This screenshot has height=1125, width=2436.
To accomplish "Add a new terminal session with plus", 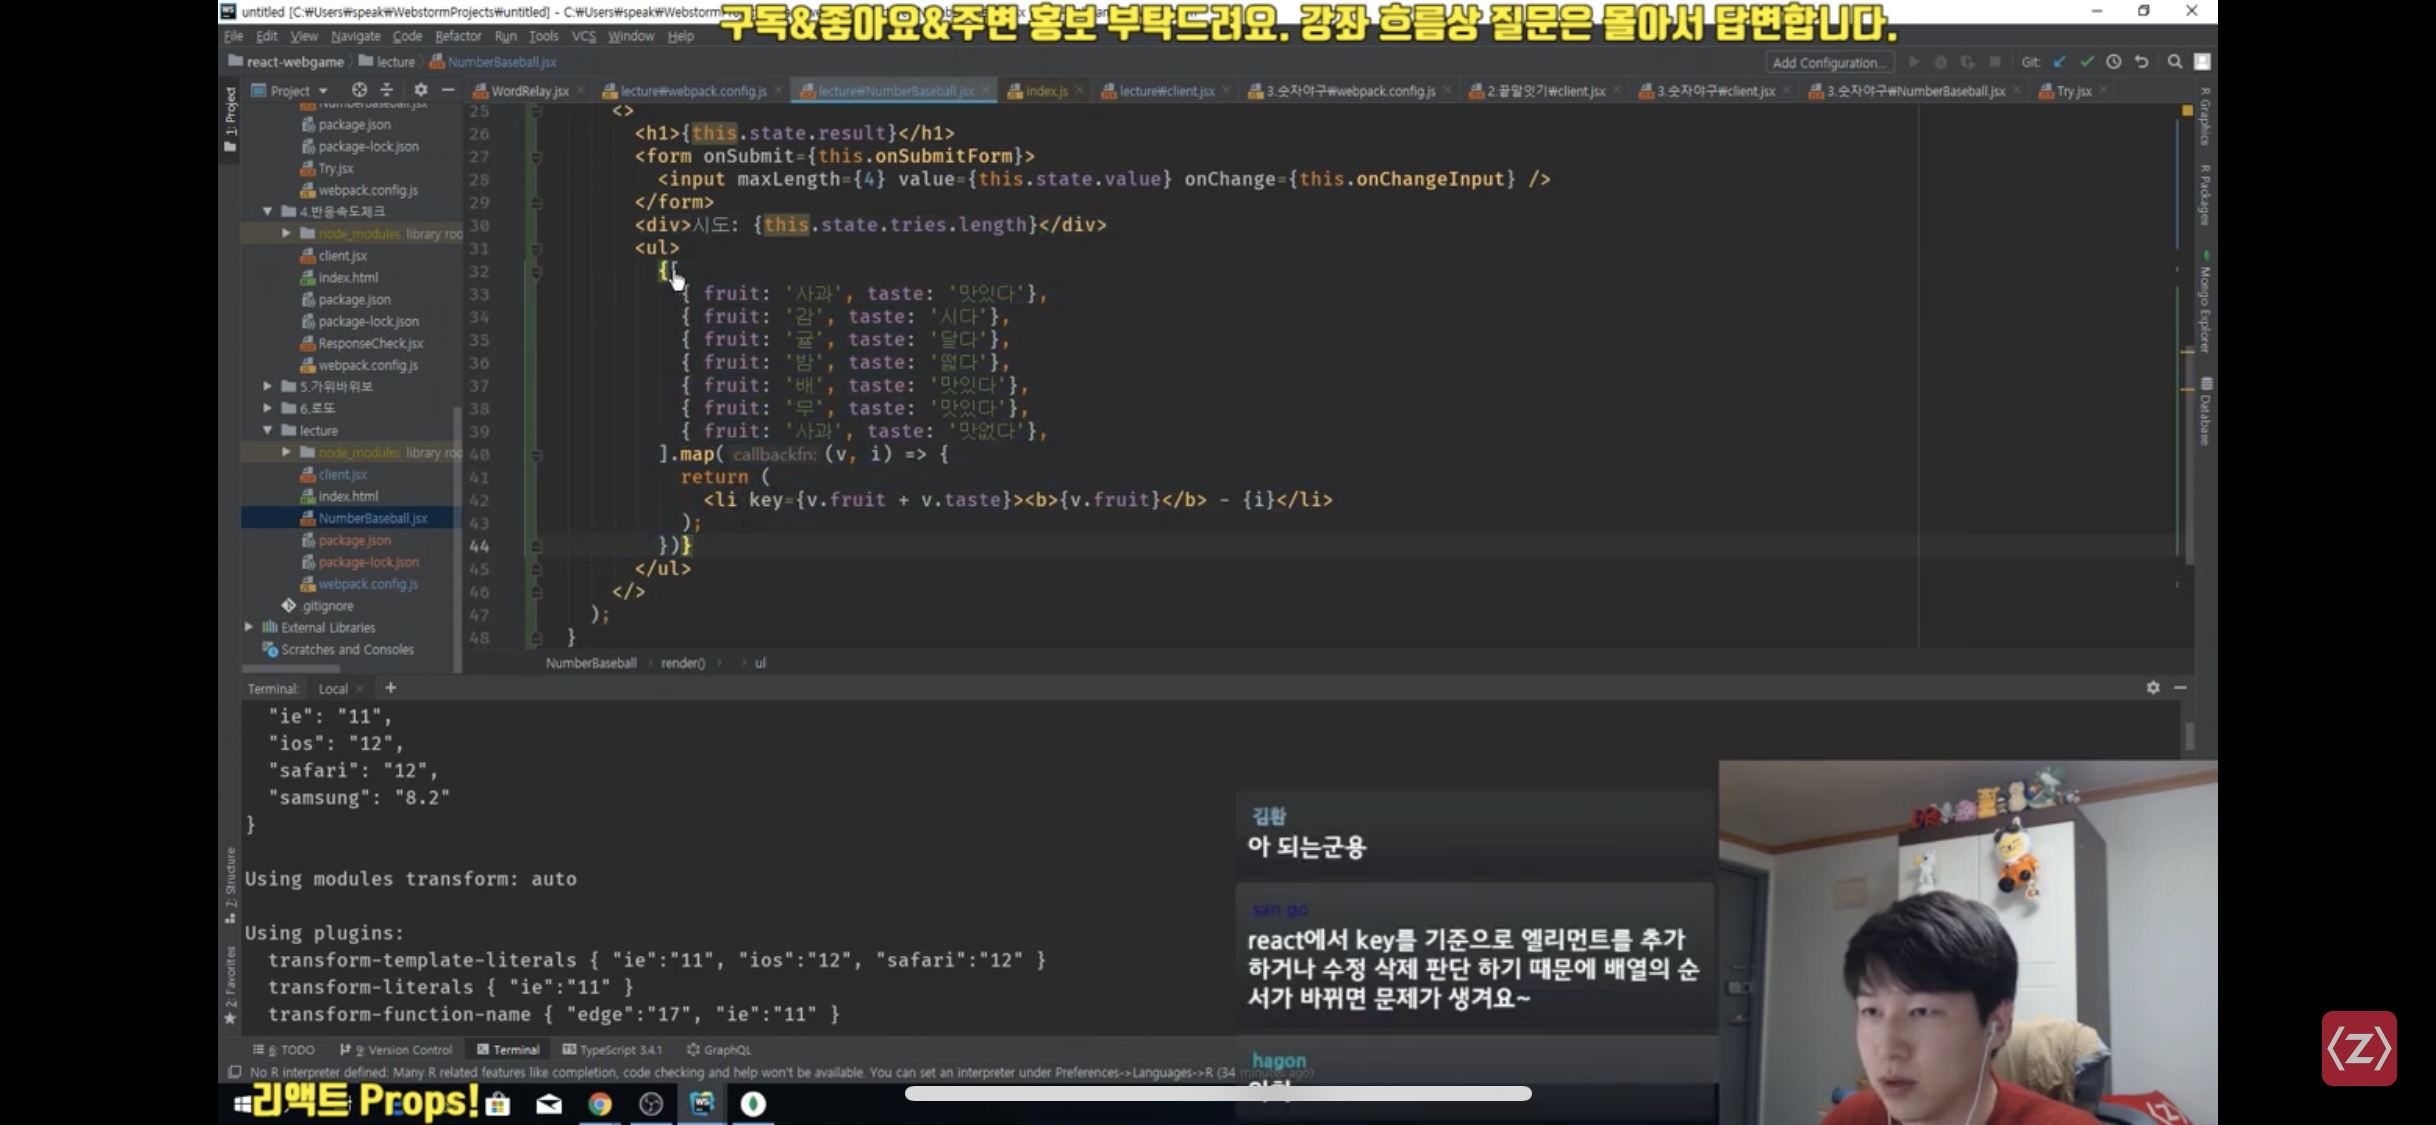I will tap(391, 688).
